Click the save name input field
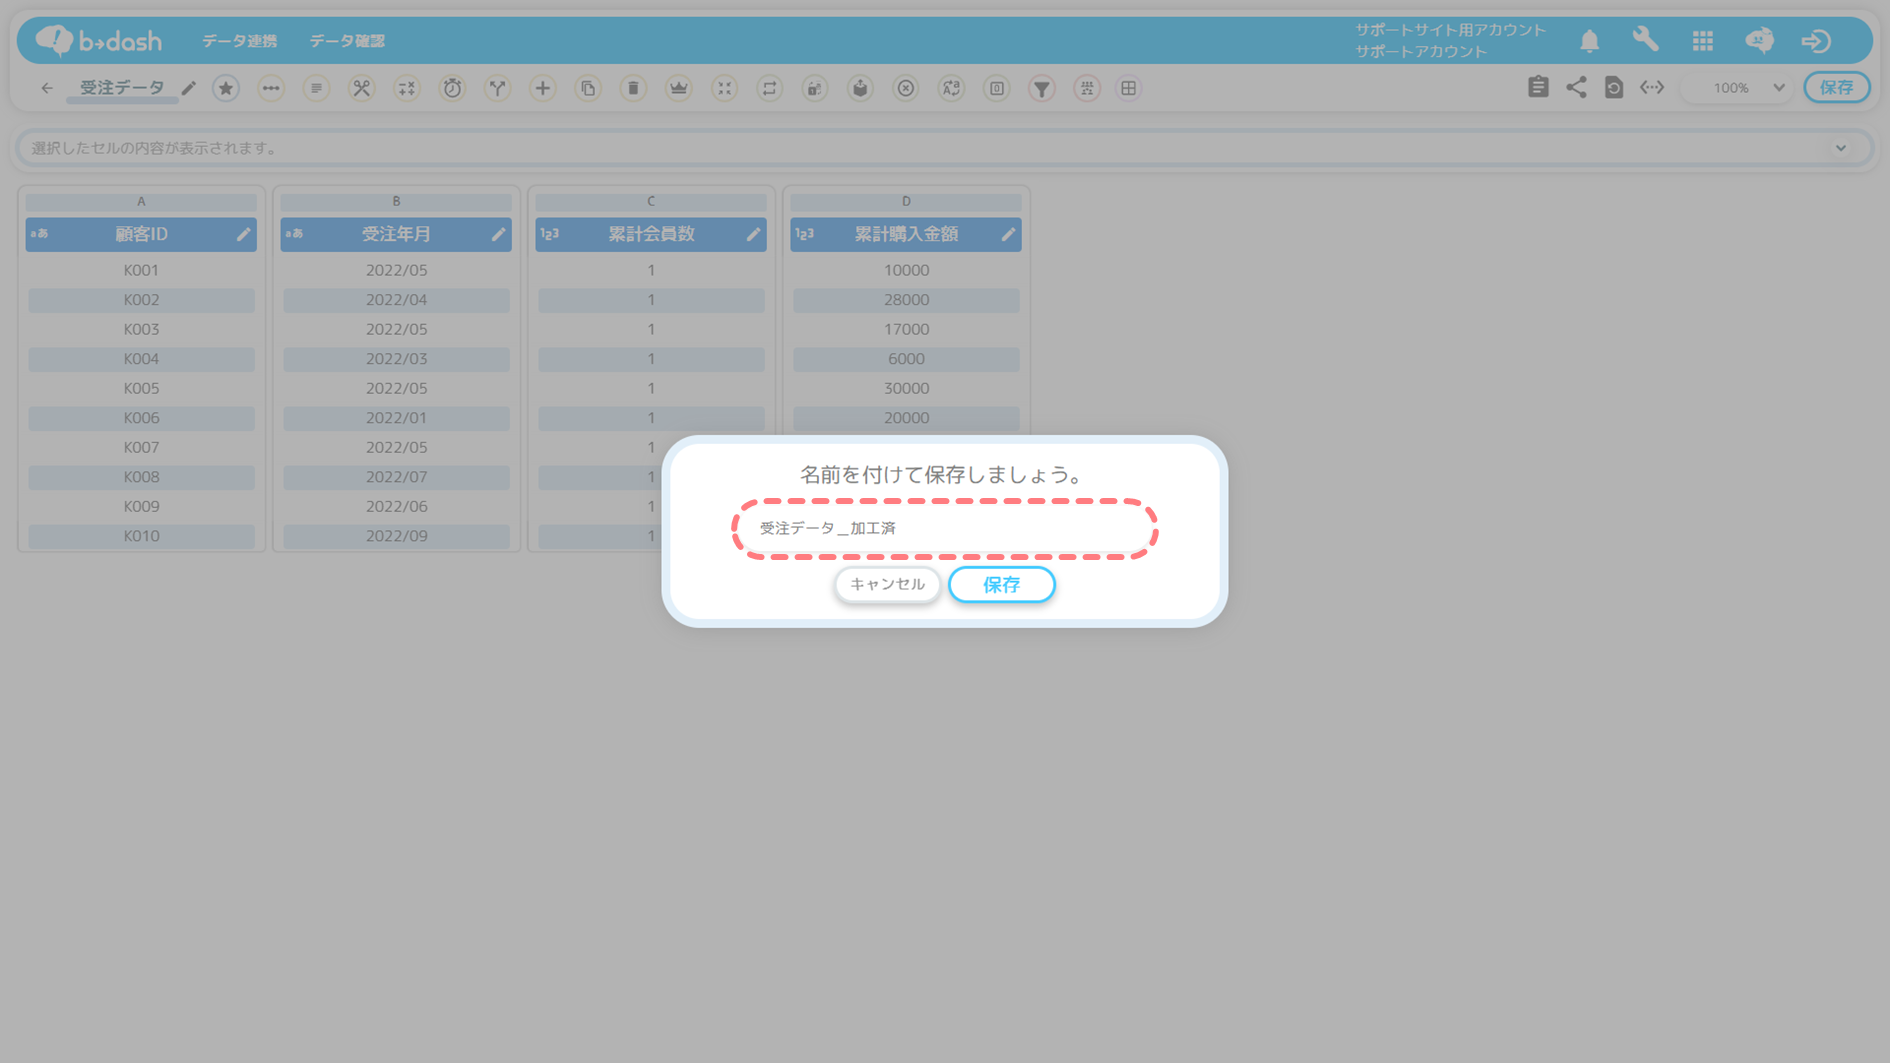 [945, 528]
